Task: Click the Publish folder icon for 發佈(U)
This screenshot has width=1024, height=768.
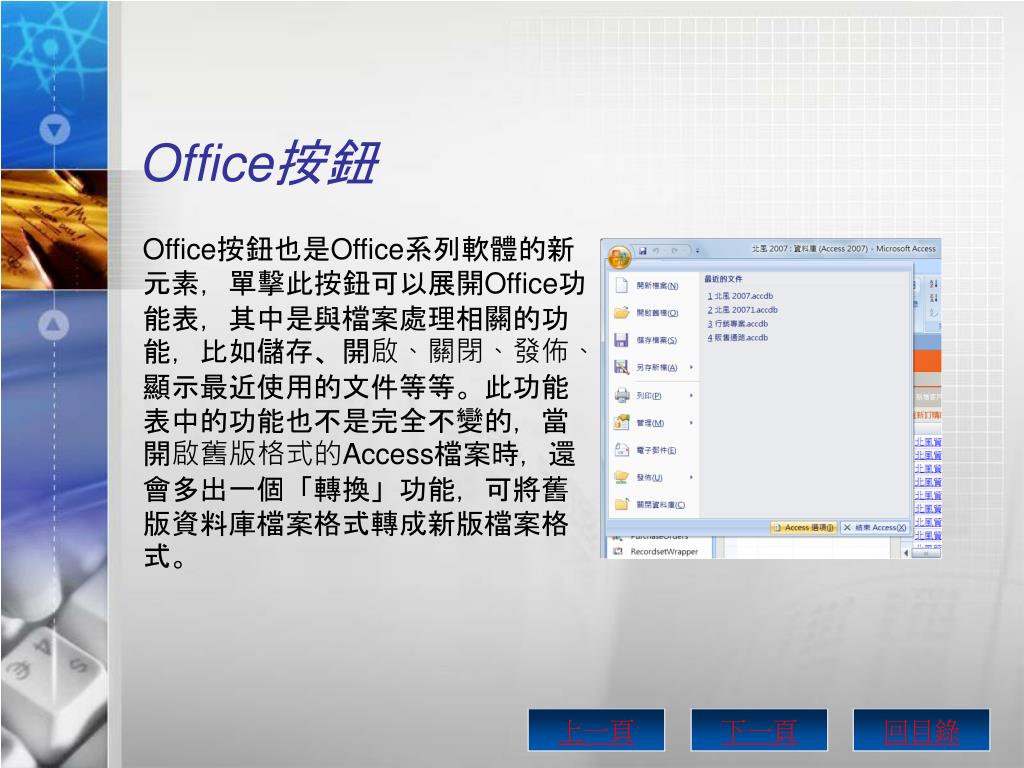Action: pos(622,477)
